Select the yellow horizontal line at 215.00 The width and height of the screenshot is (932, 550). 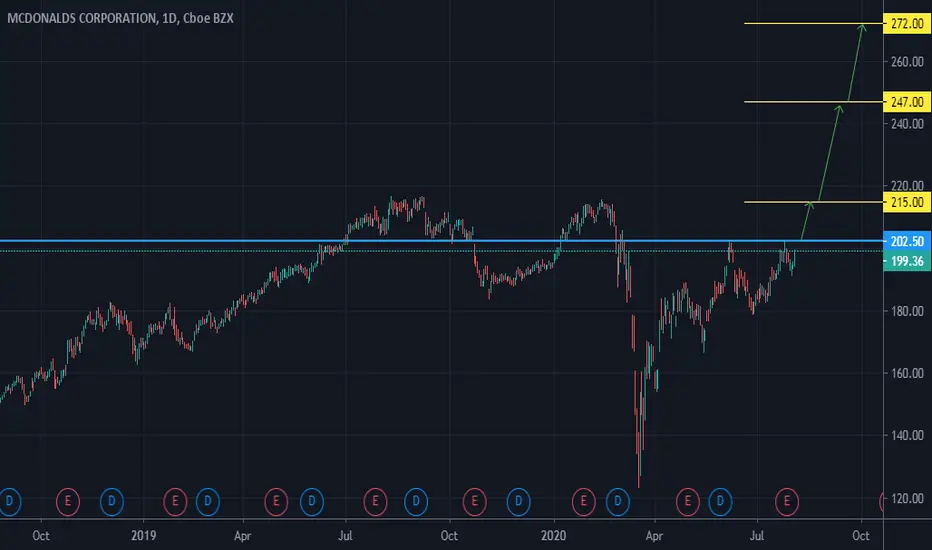(x=814, y=202)
